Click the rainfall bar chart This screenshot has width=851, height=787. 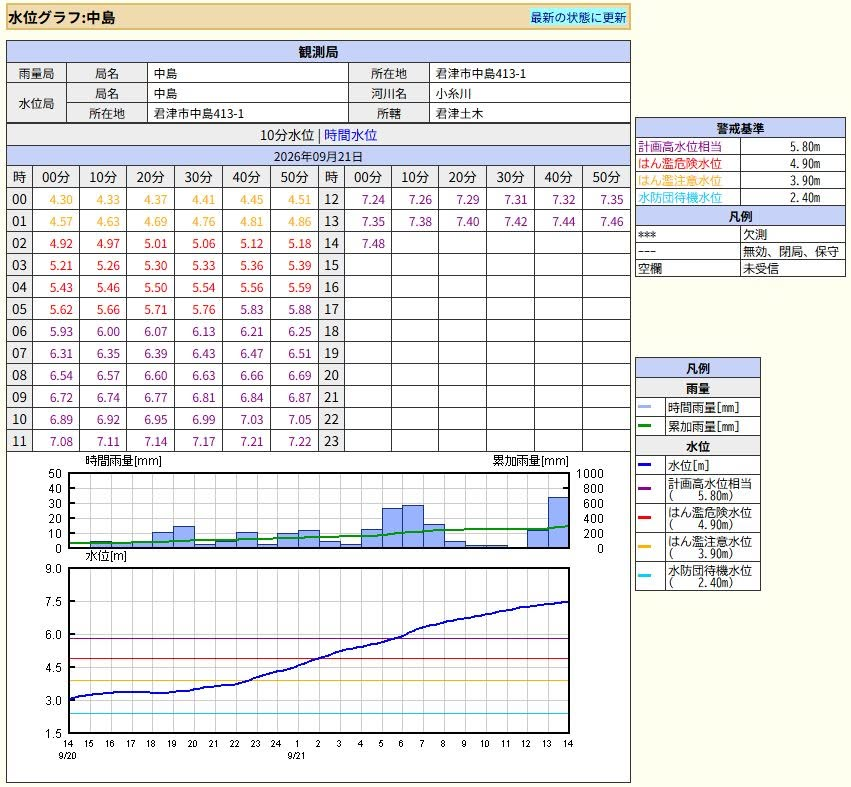point(319,510)
